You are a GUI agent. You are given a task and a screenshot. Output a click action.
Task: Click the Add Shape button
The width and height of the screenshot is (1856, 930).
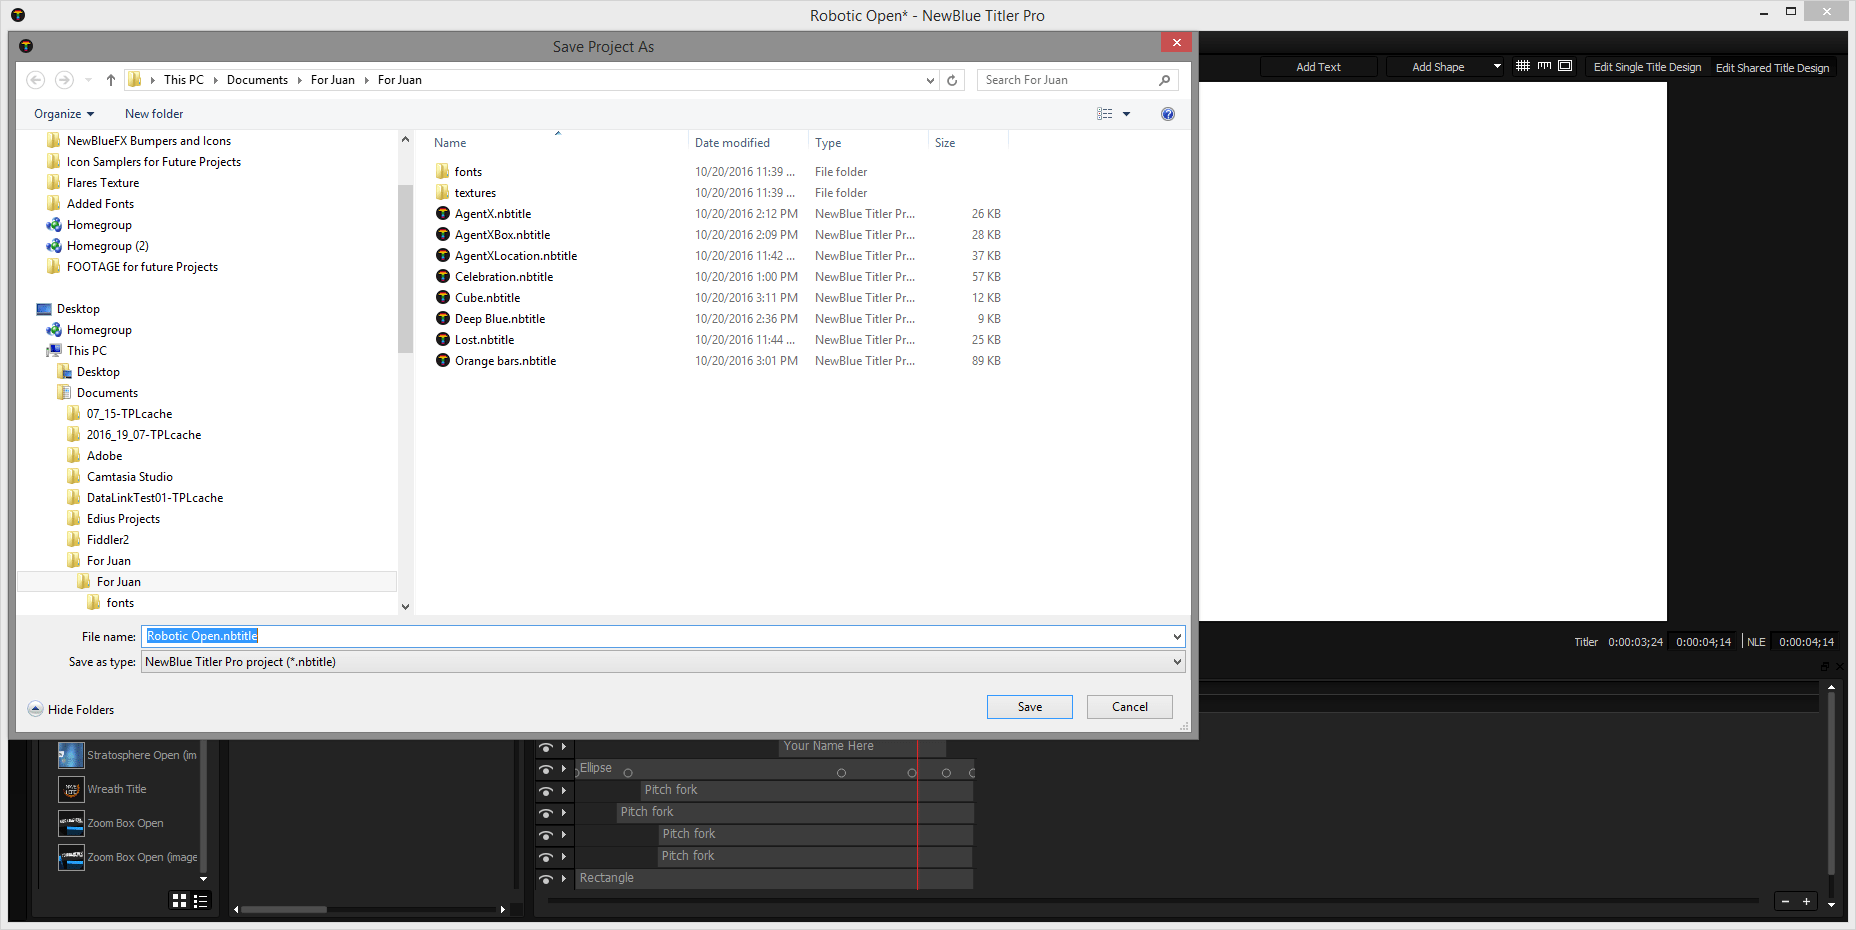click(x=1438, y=67)
